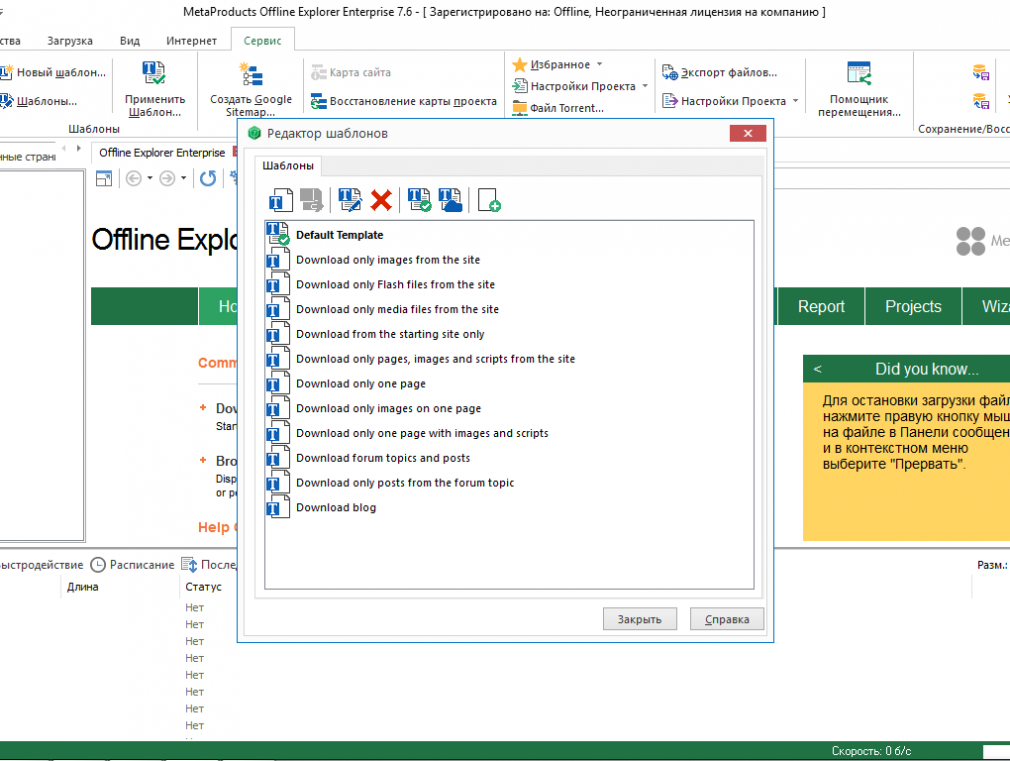The width and height of the screenshot is (1010, 761).
Task: Close the Редактор шаблонов dialog
Action: point(748,133)
